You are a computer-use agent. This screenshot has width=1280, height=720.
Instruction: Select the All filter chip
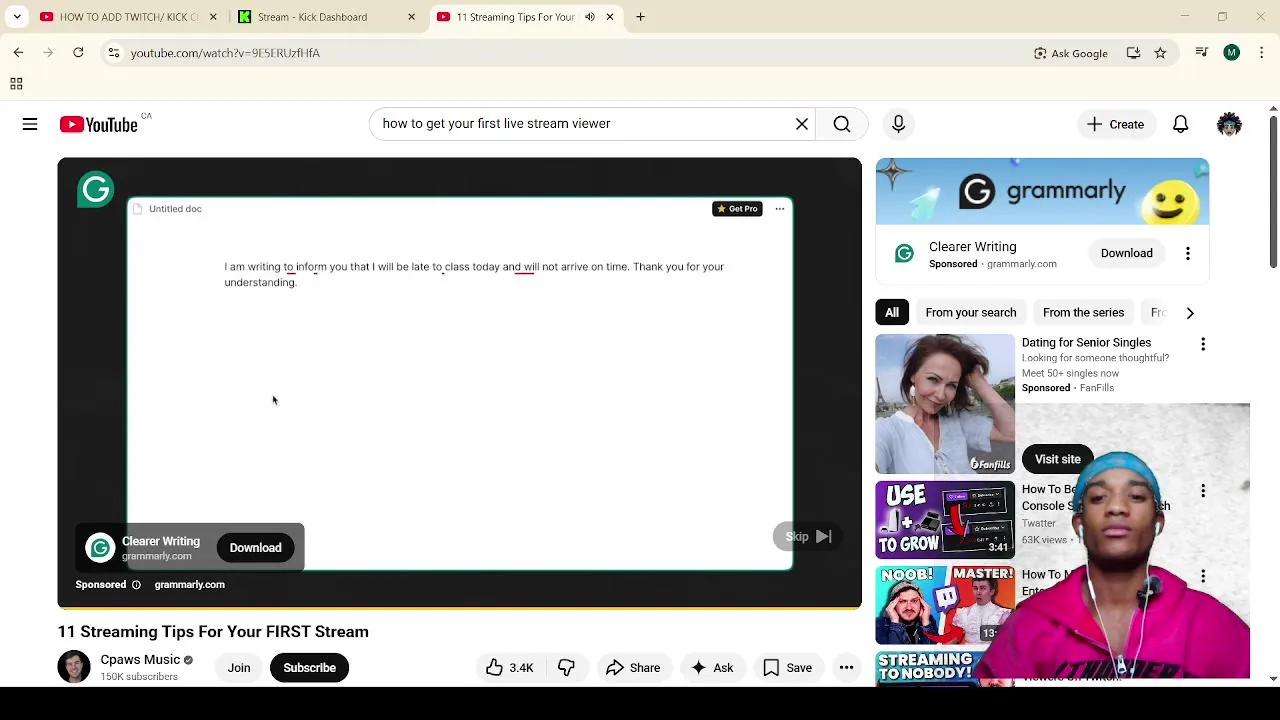(x=892, y=313)
